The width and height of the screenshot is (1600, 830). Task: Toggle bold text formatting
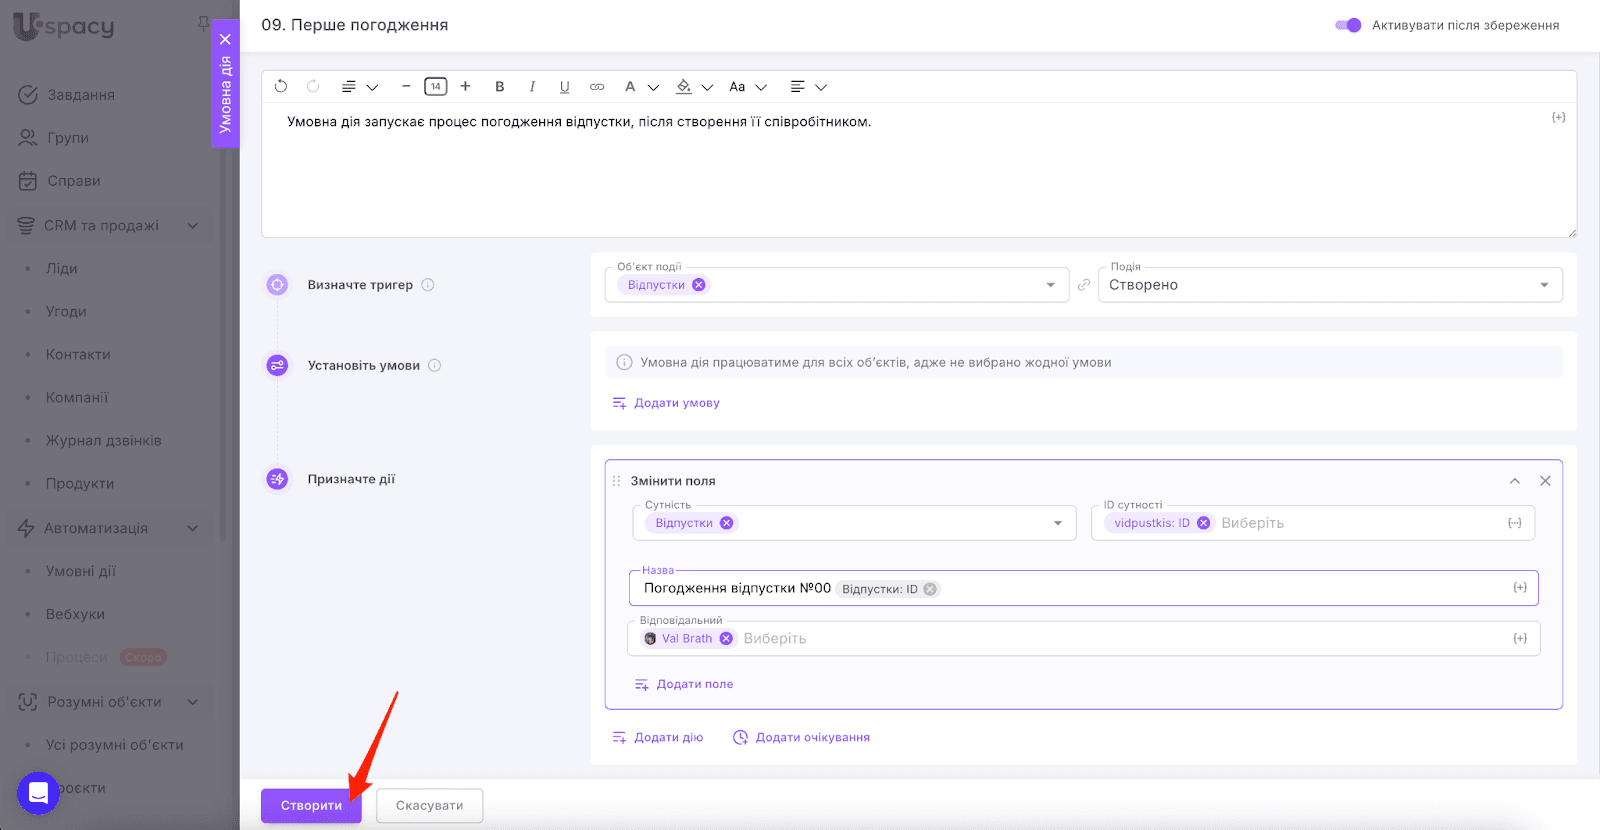click(x=500, y=87)
